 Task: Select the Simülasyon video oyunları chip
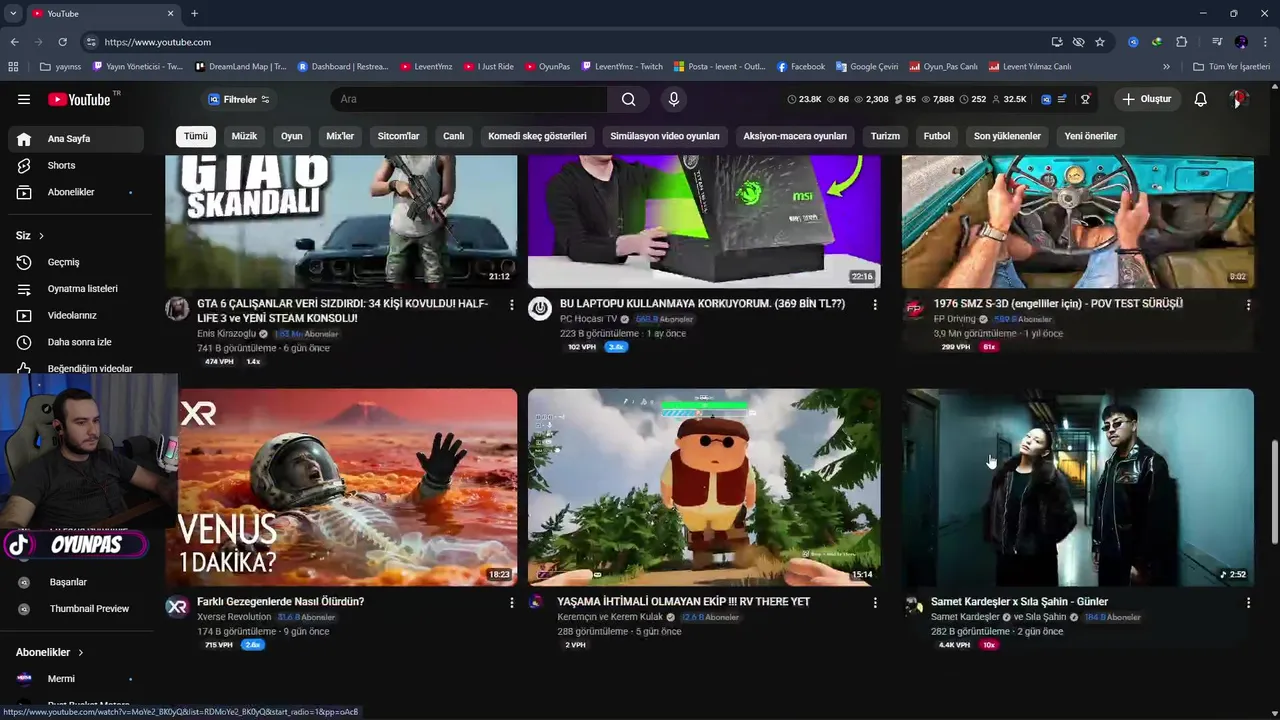tap(665, 136)
